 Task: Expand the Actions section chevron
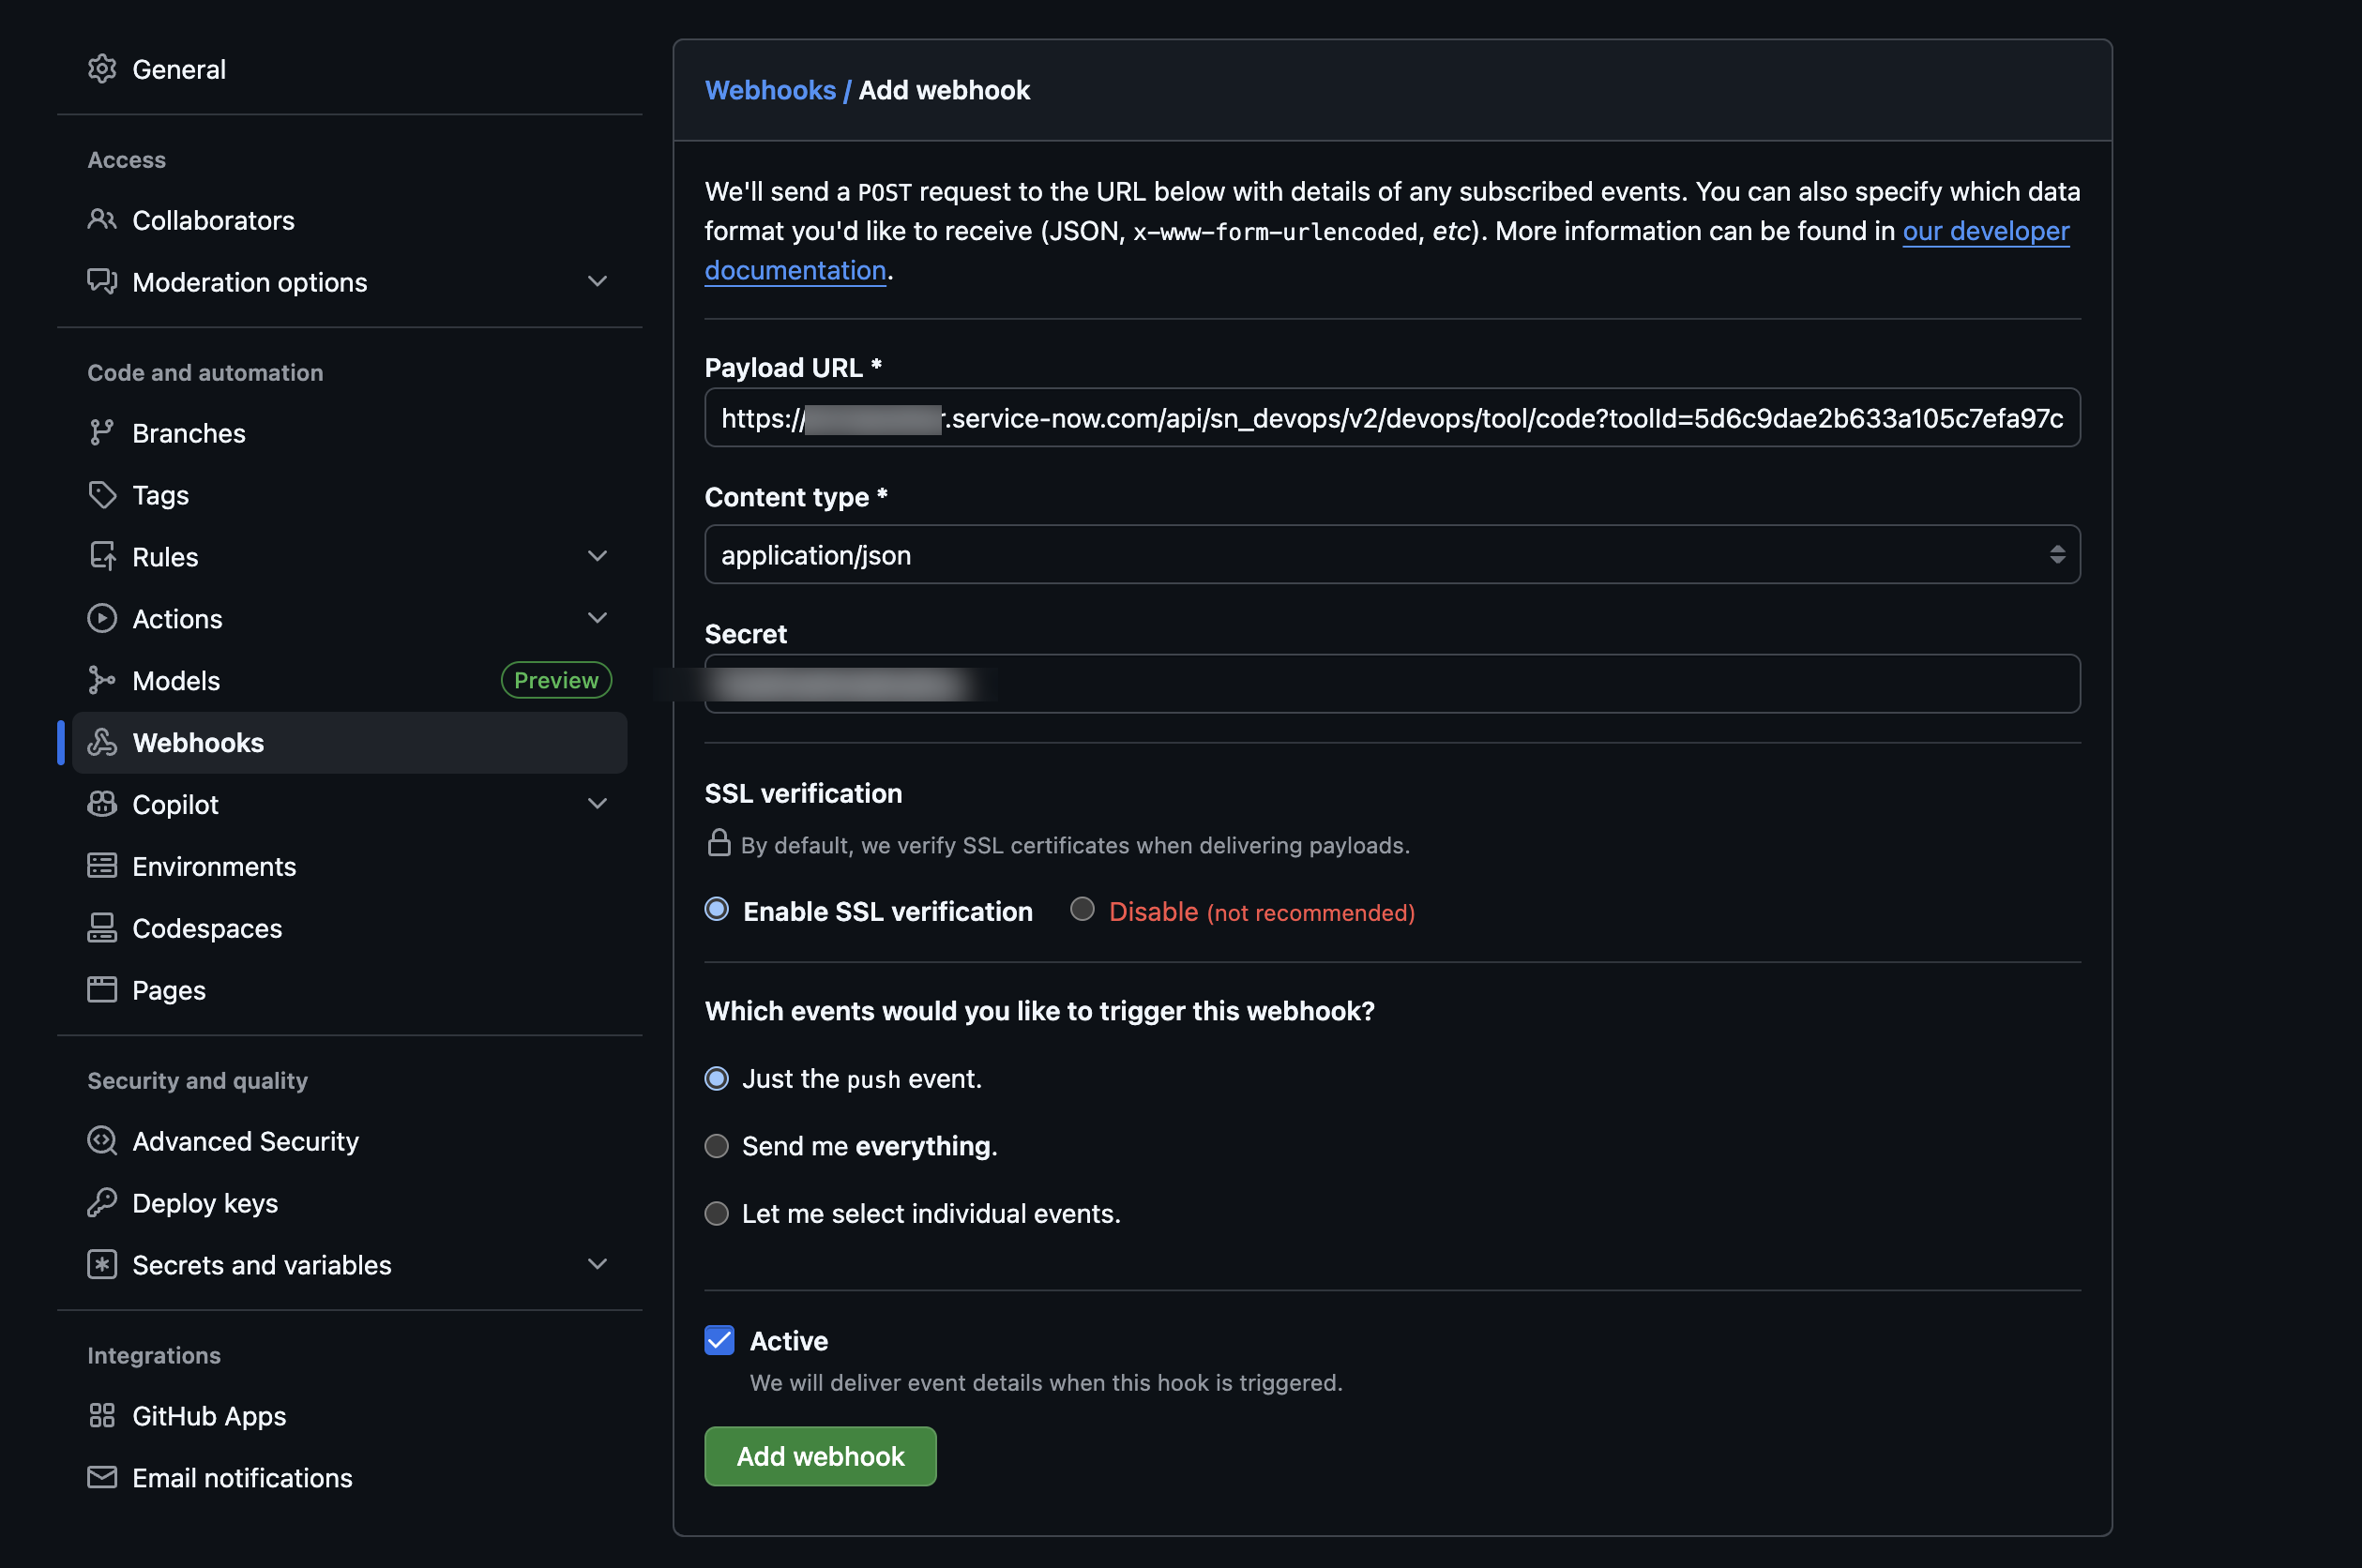pyautogui.click(x=598, y=619)
